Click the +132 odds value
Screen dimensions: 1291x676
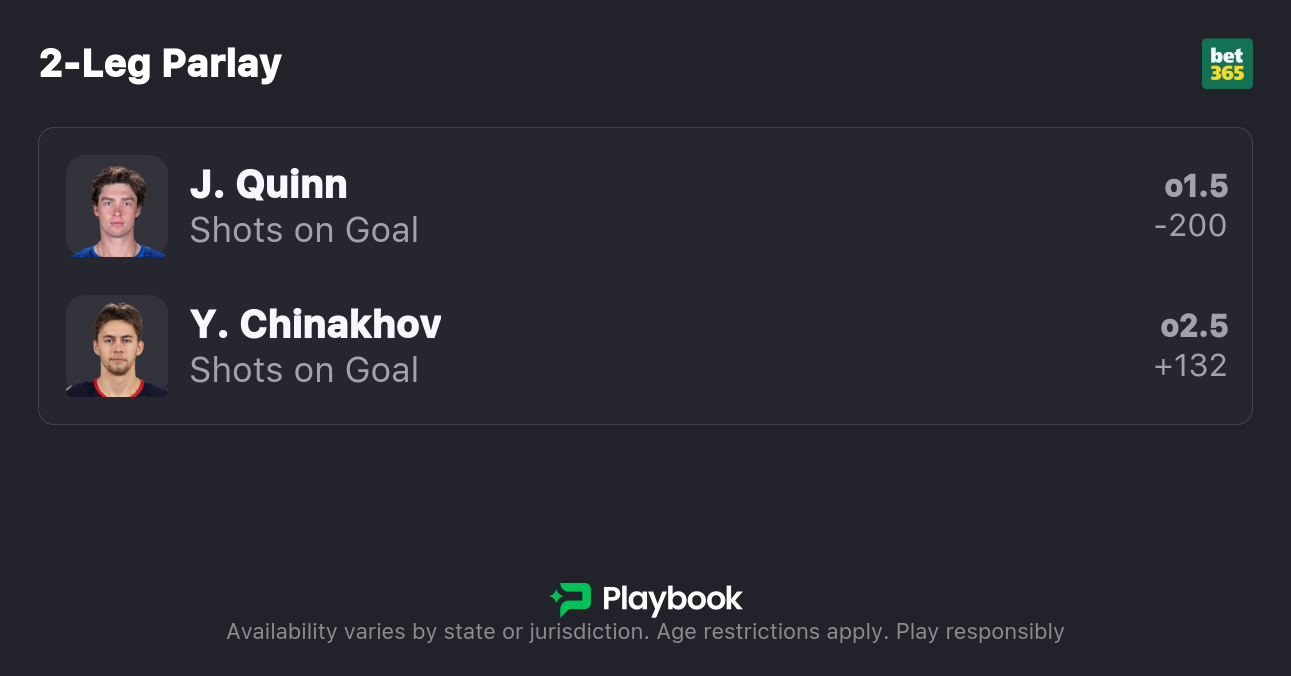1190,366
